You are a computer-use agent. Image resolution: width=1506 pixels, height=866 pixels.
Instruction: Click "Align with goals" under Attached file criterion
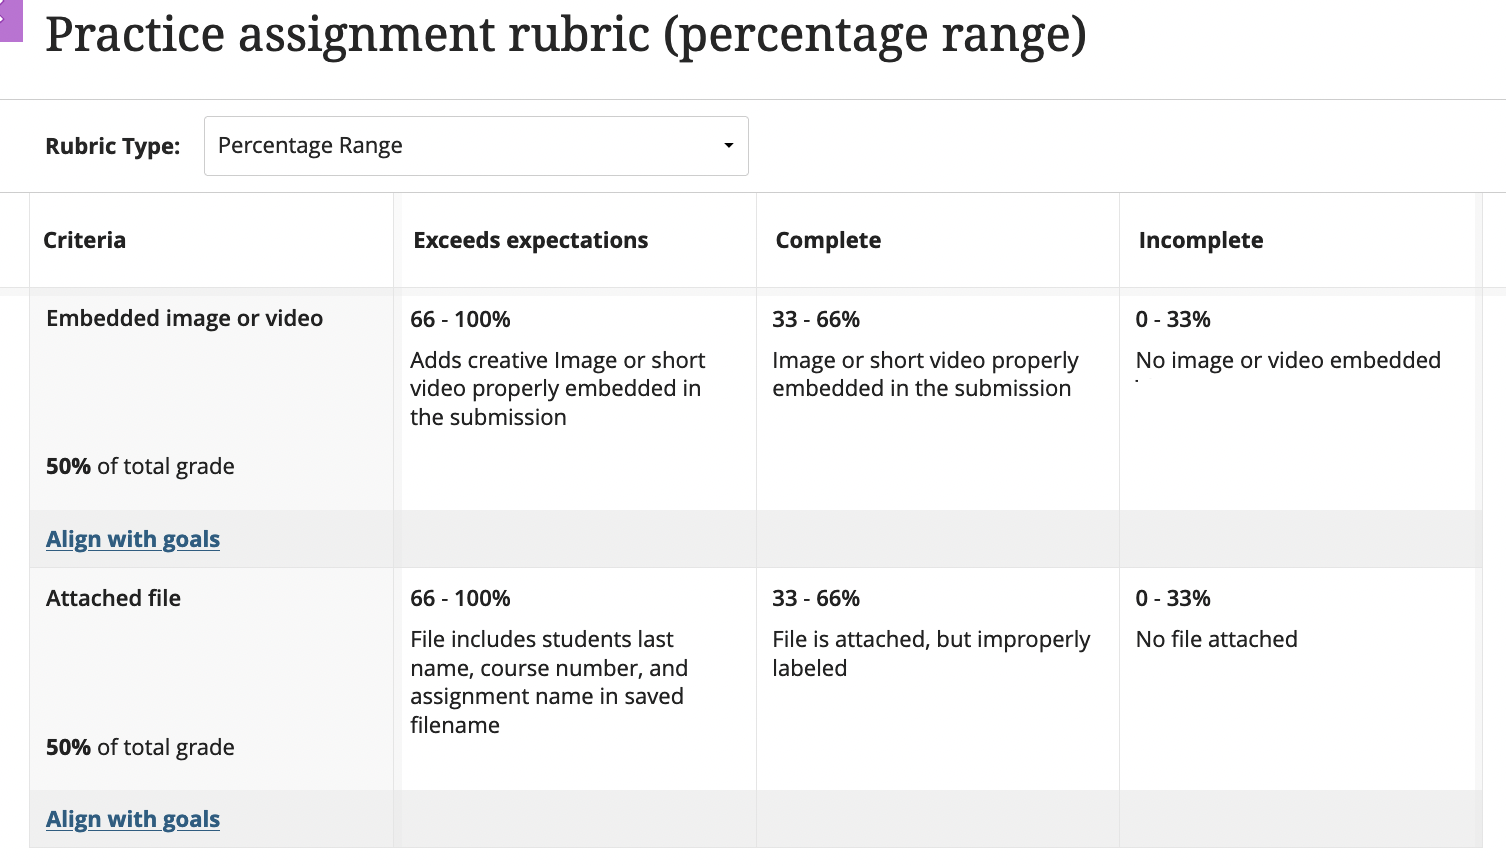tap(132, 818)
